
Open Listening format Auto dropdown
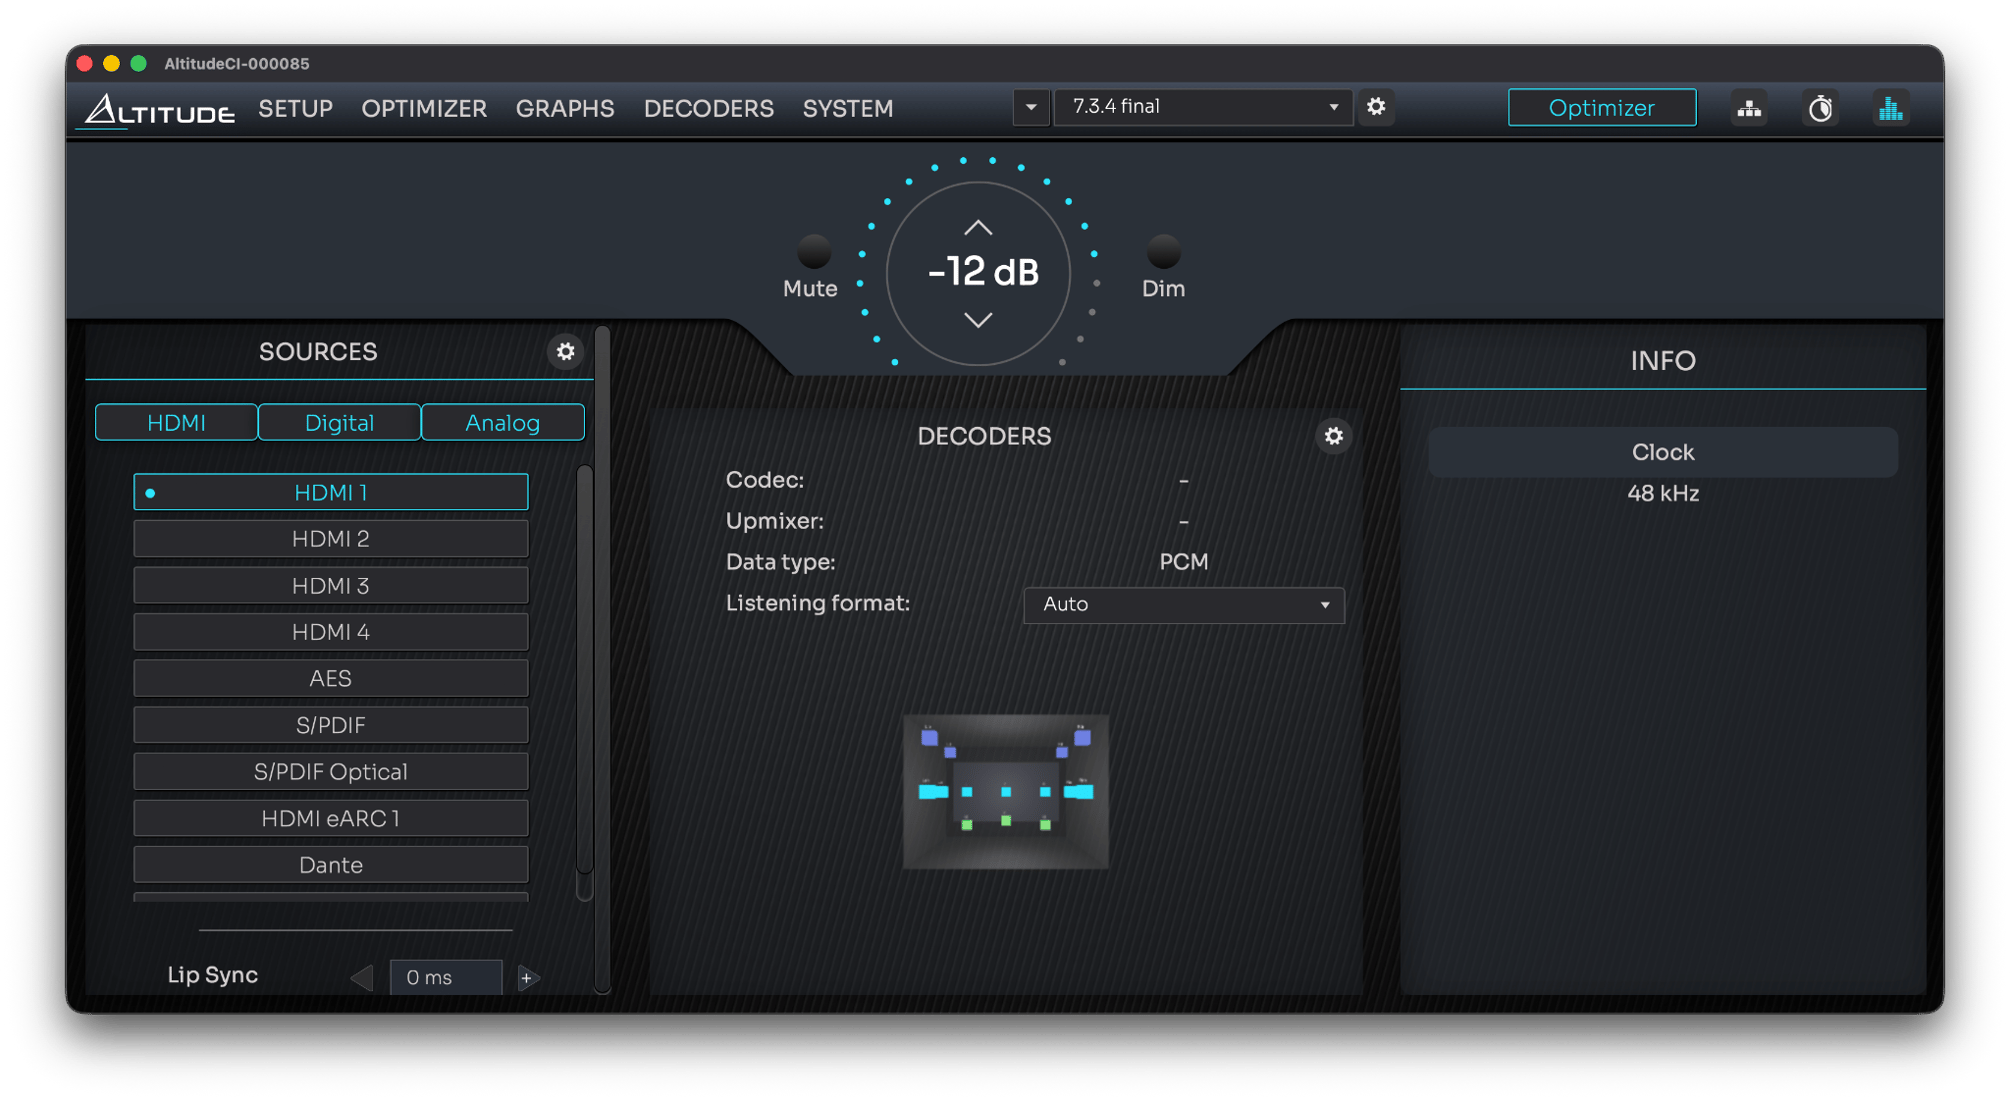click(x=1184, y=604)
